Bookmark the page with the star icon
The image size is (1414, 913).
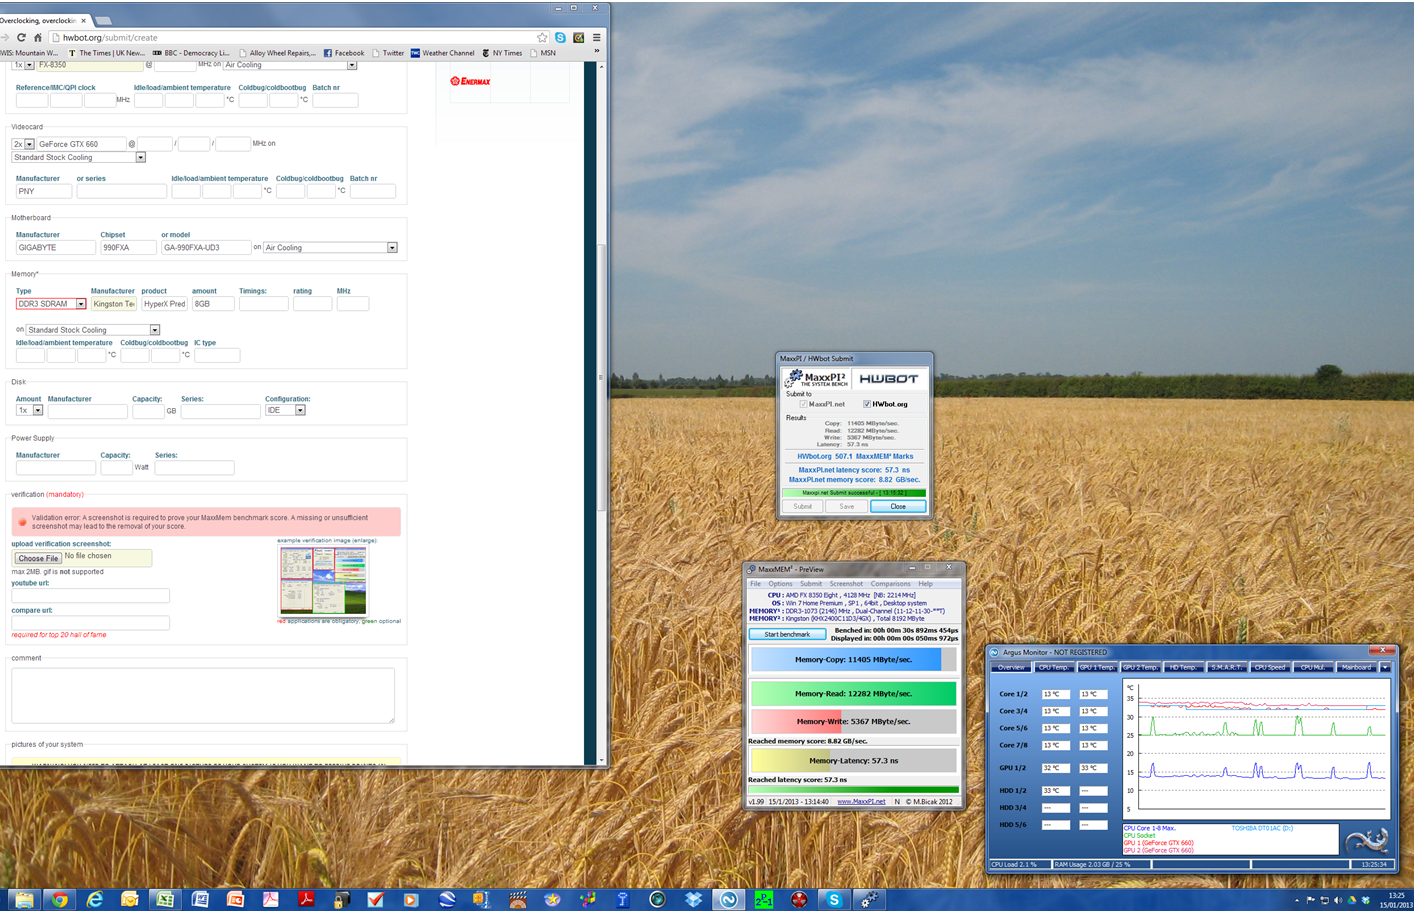click(542, 38)
